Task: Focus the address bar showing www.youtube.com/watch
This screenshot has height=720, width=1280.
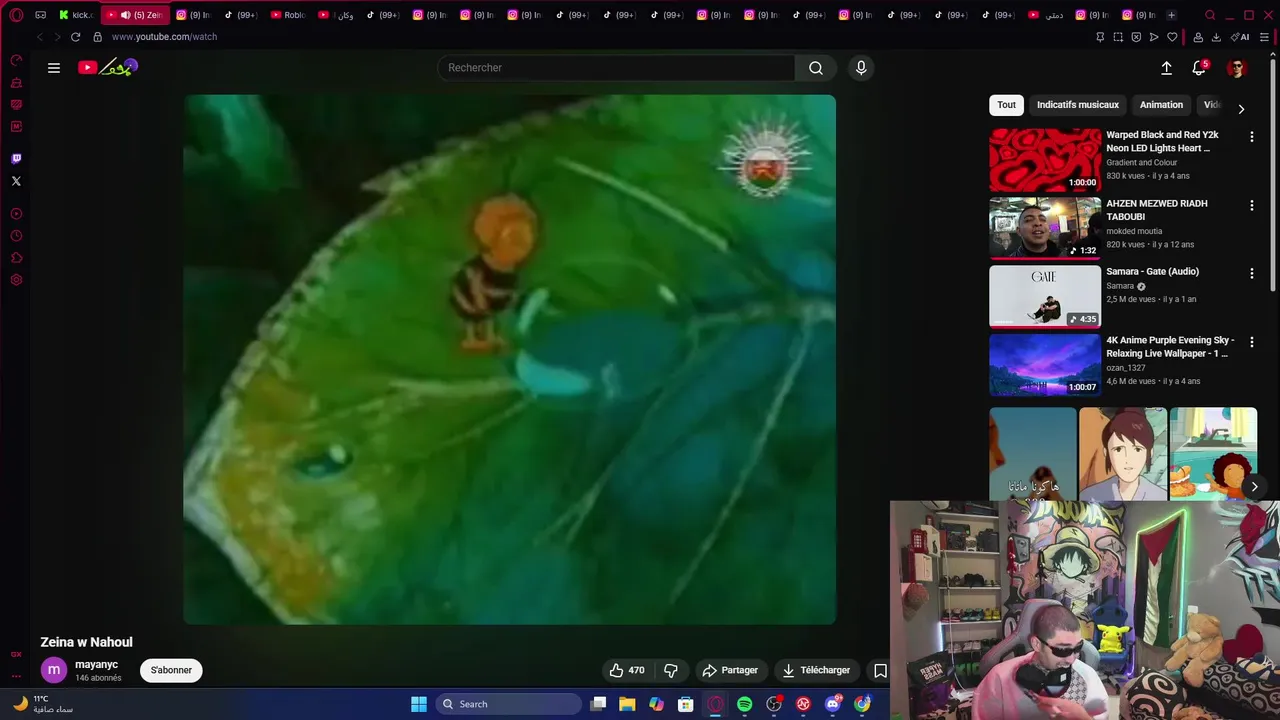Action: 164,37
